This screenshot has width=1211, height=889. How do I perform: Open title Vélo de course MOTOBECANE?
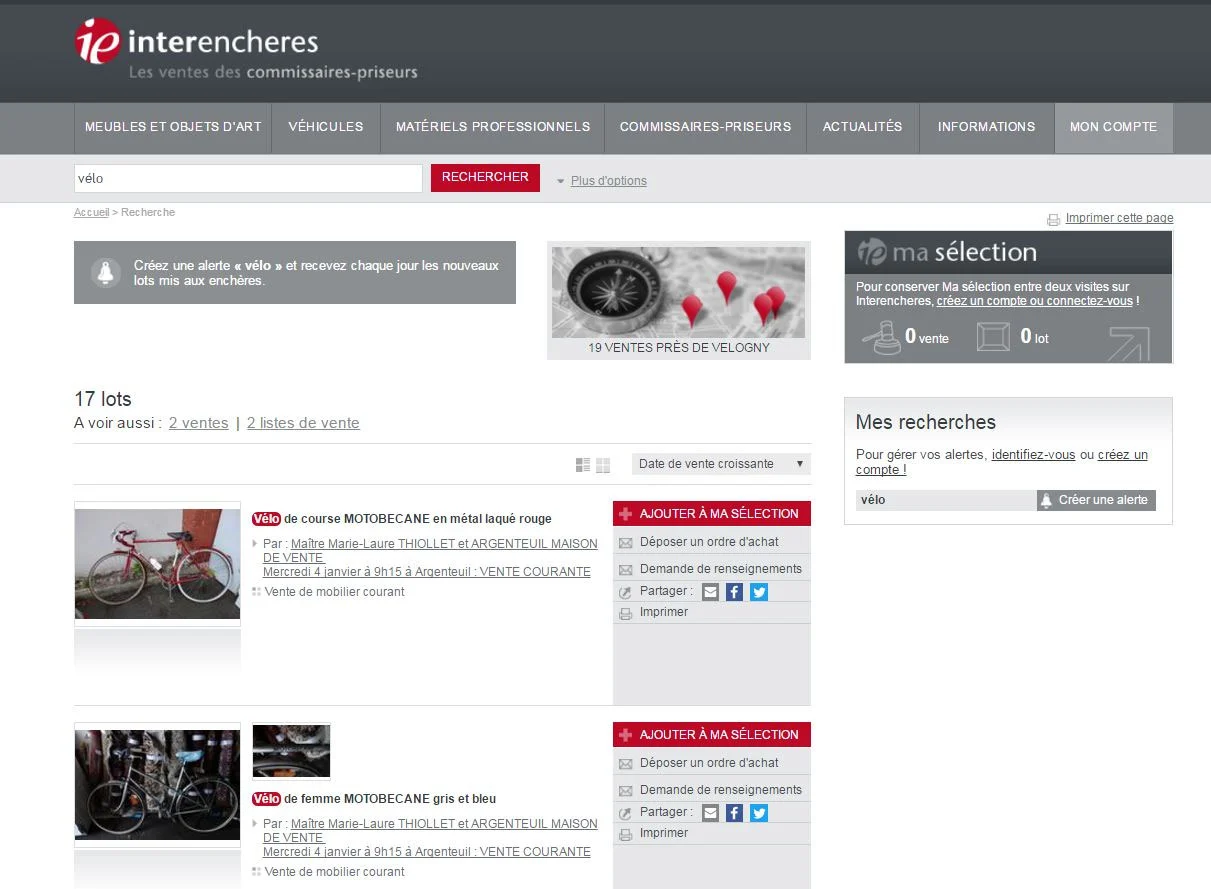point(402,519)
